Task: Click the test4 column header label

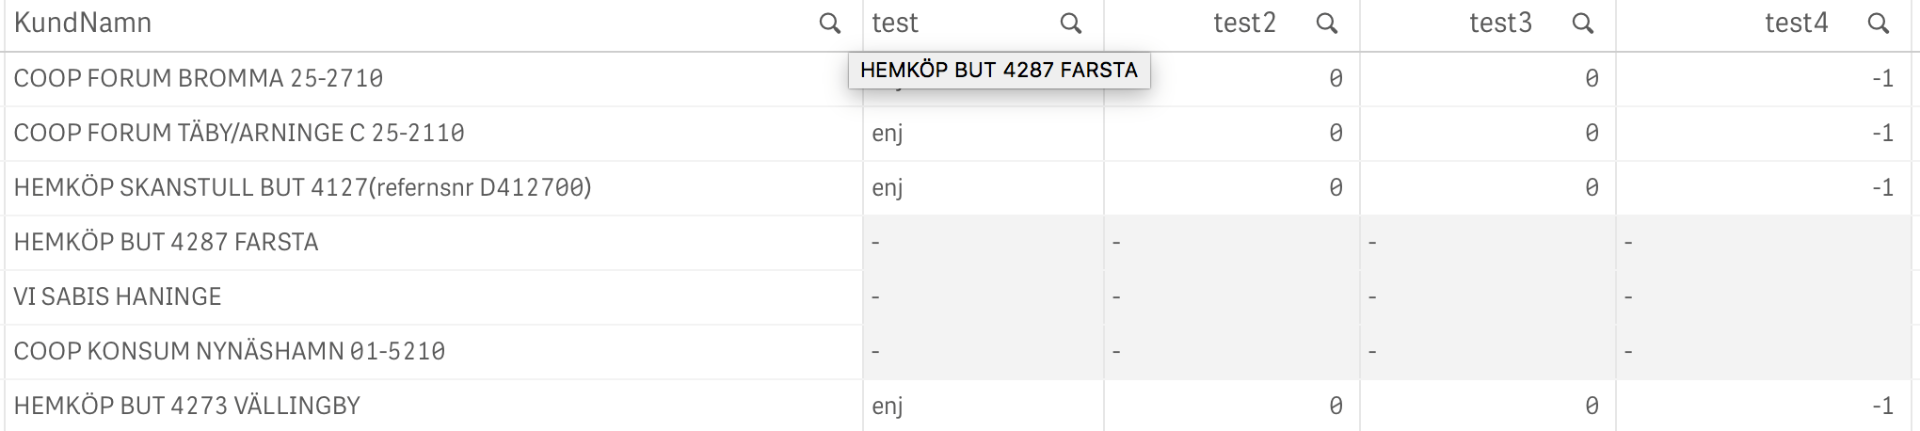Action: click(x=1796, y=23)
